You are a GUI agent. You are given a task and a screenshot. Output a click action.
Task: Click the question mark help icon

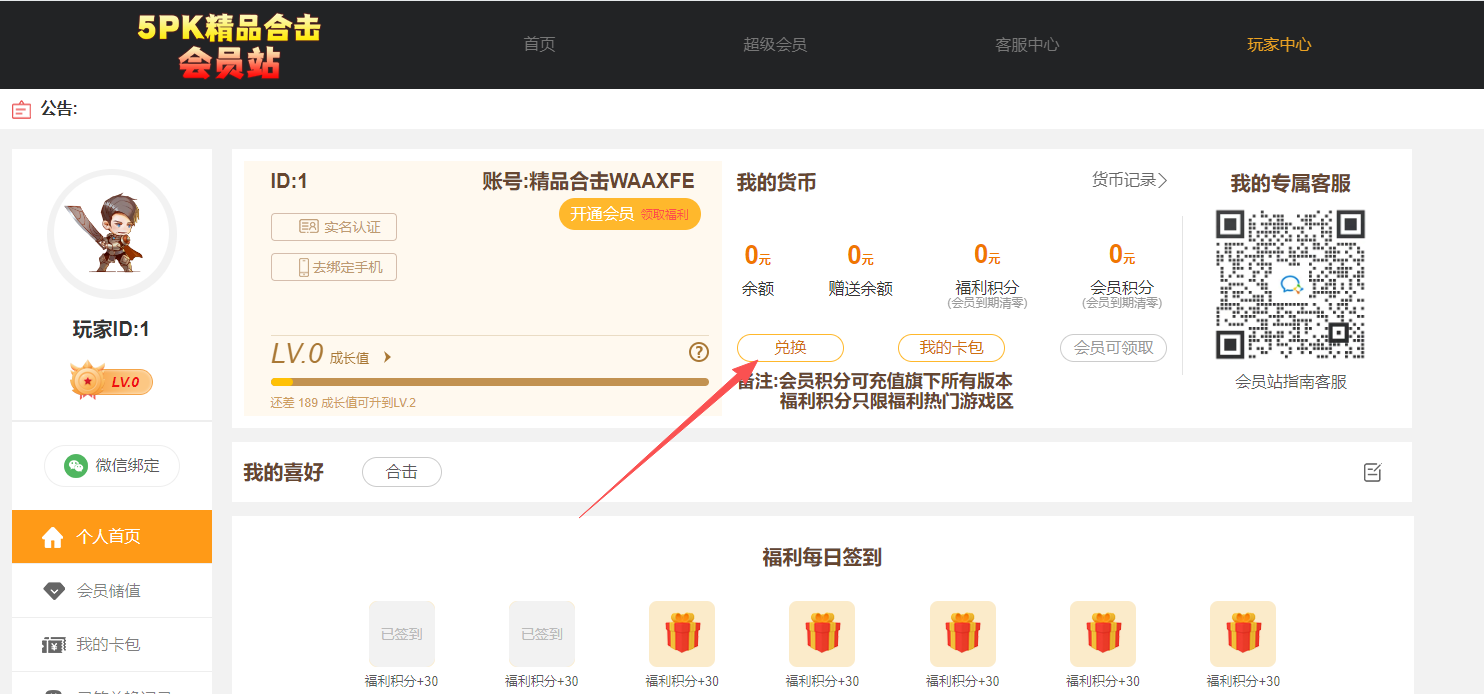[x=699, y=352]
